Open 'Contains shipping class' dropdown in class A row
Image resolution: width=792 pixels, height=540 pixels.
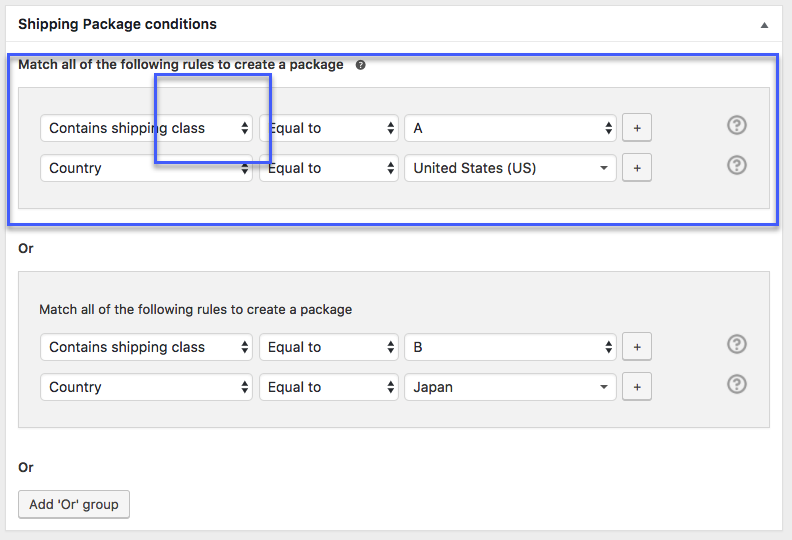(x=146, y=128)
